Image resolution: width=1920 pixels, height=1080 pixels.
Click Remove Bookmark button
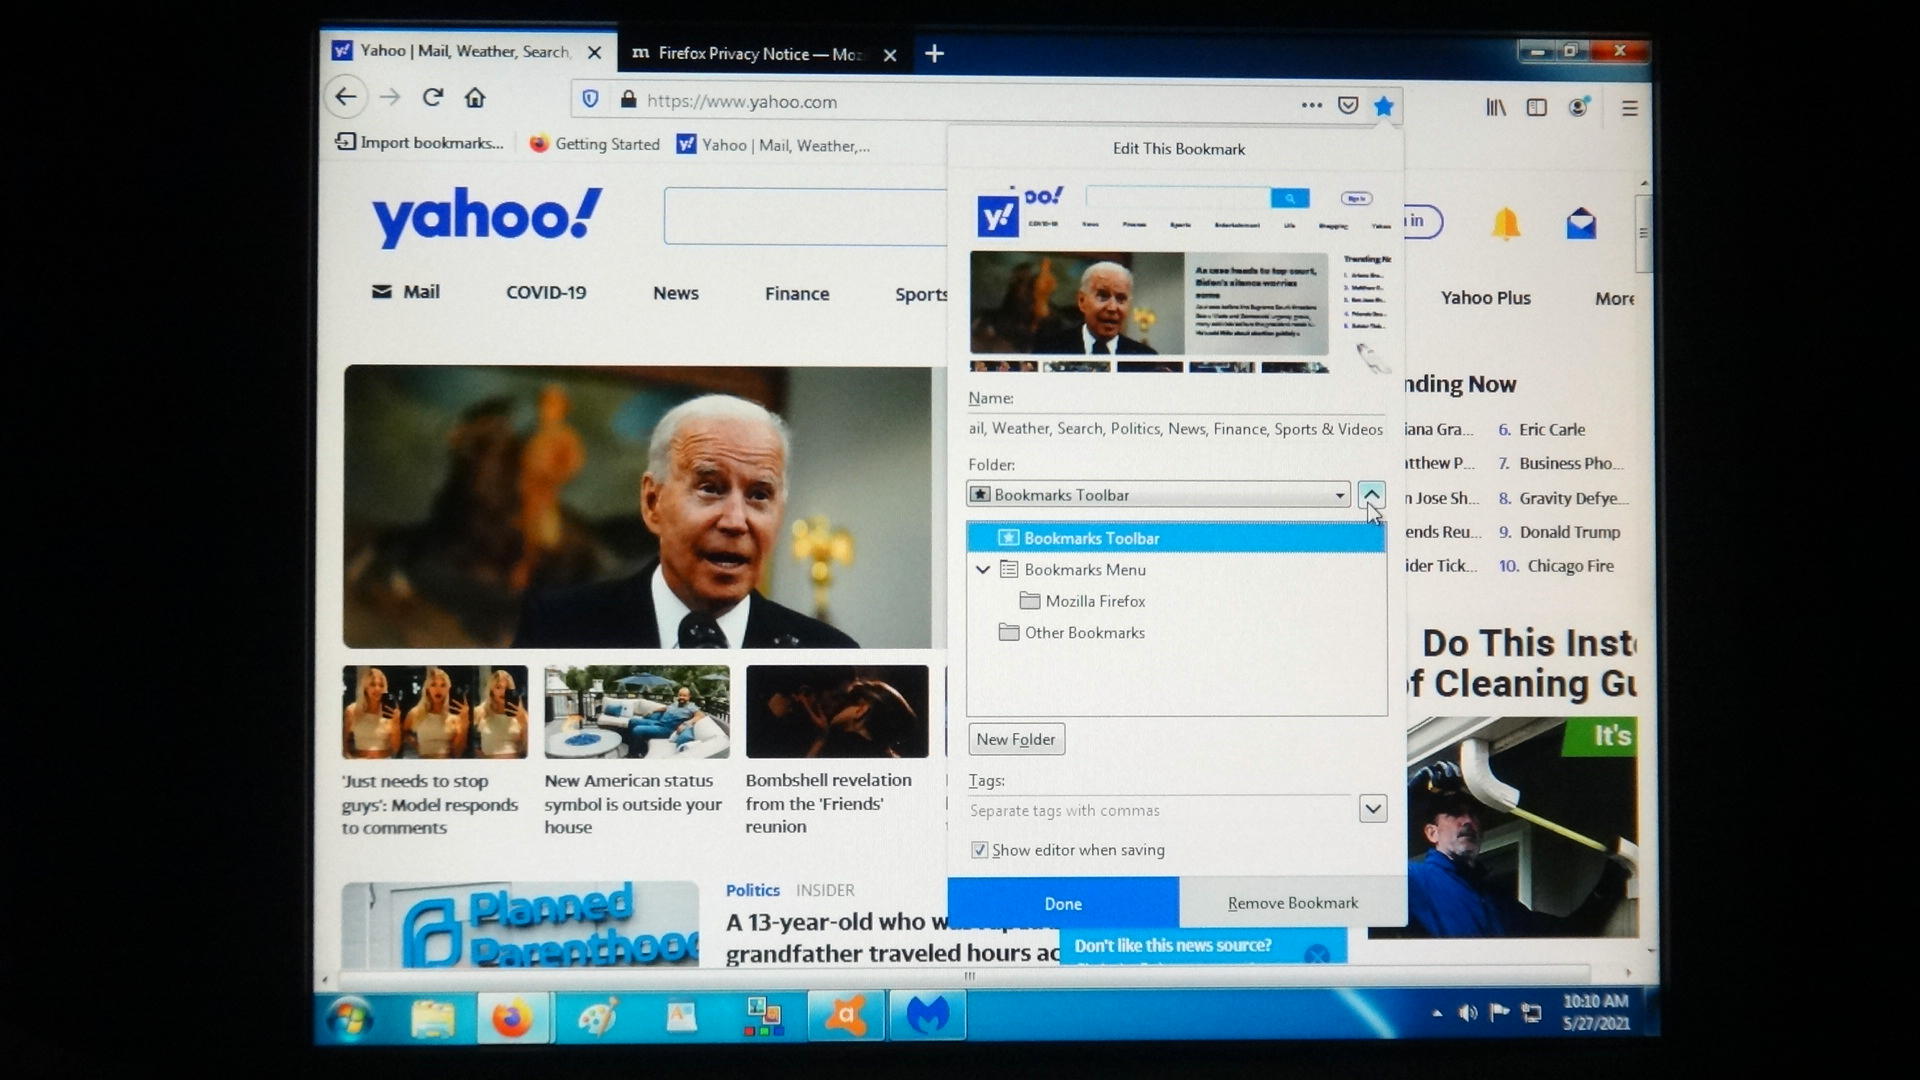coord(1293,903)
